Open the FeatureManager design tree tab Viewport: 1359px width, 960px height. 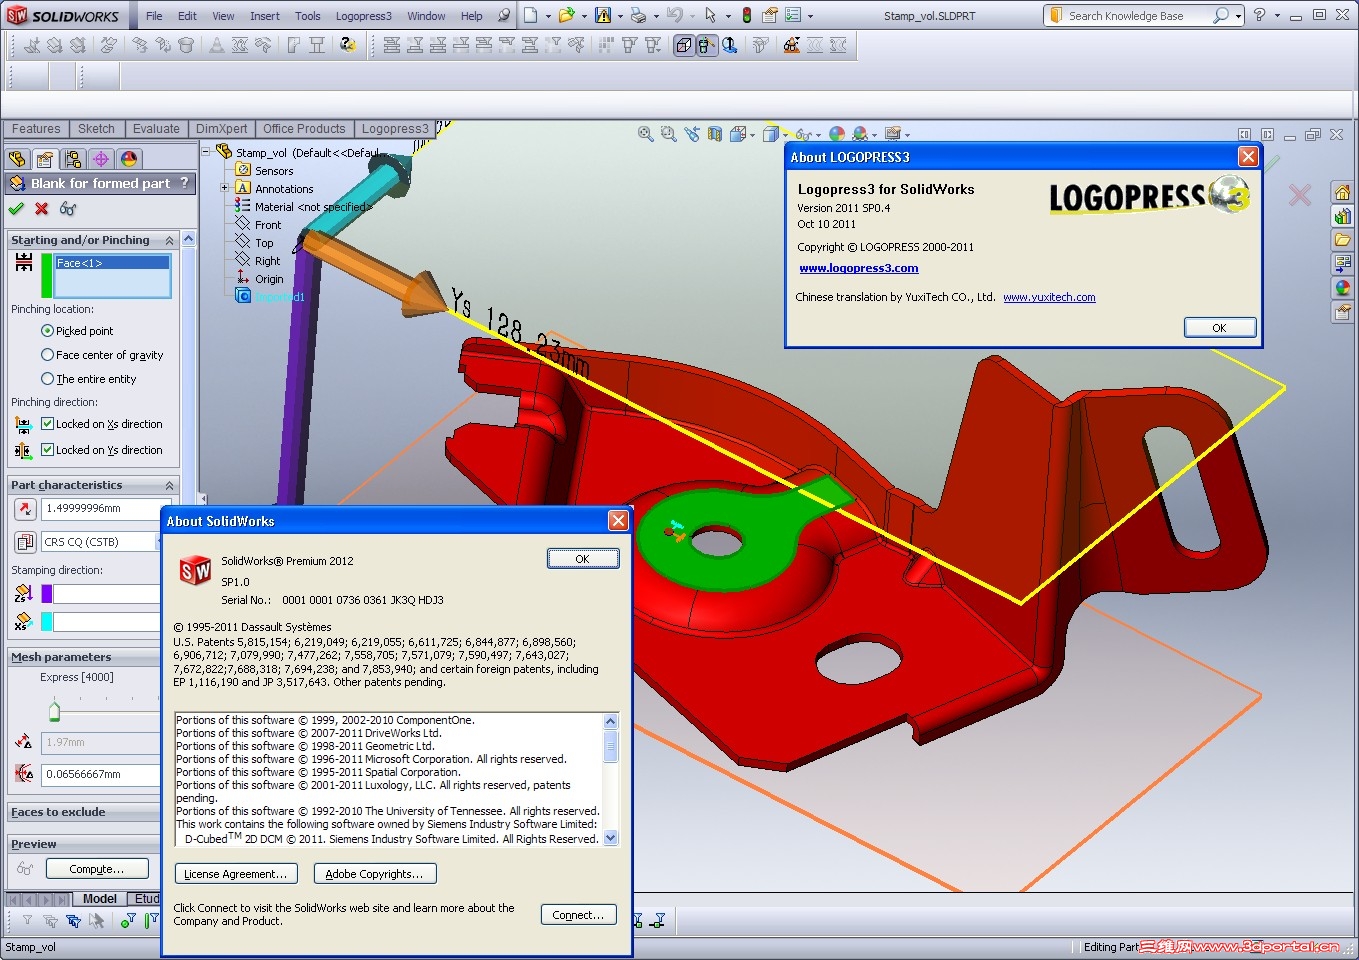[17, 159]
